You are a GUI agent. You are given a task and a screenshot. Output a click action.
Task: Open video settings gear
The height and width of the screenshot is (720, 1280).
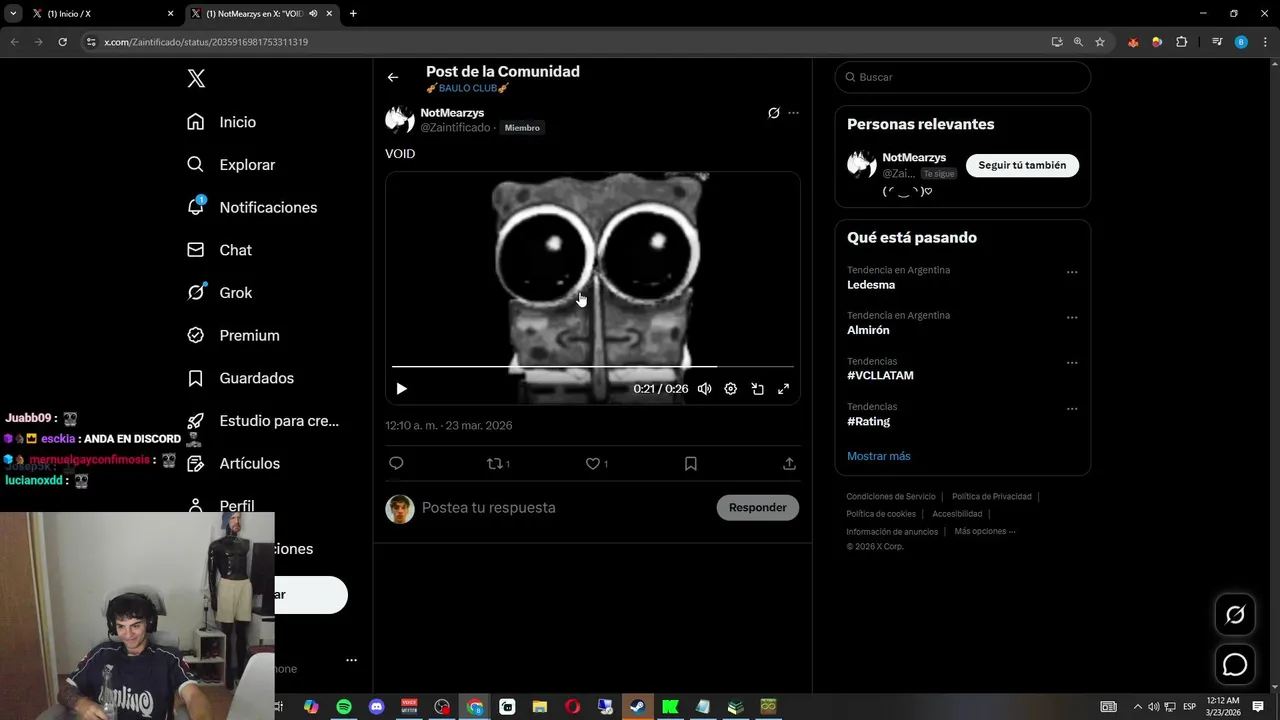pyautogui.click(x=730, y=389)
